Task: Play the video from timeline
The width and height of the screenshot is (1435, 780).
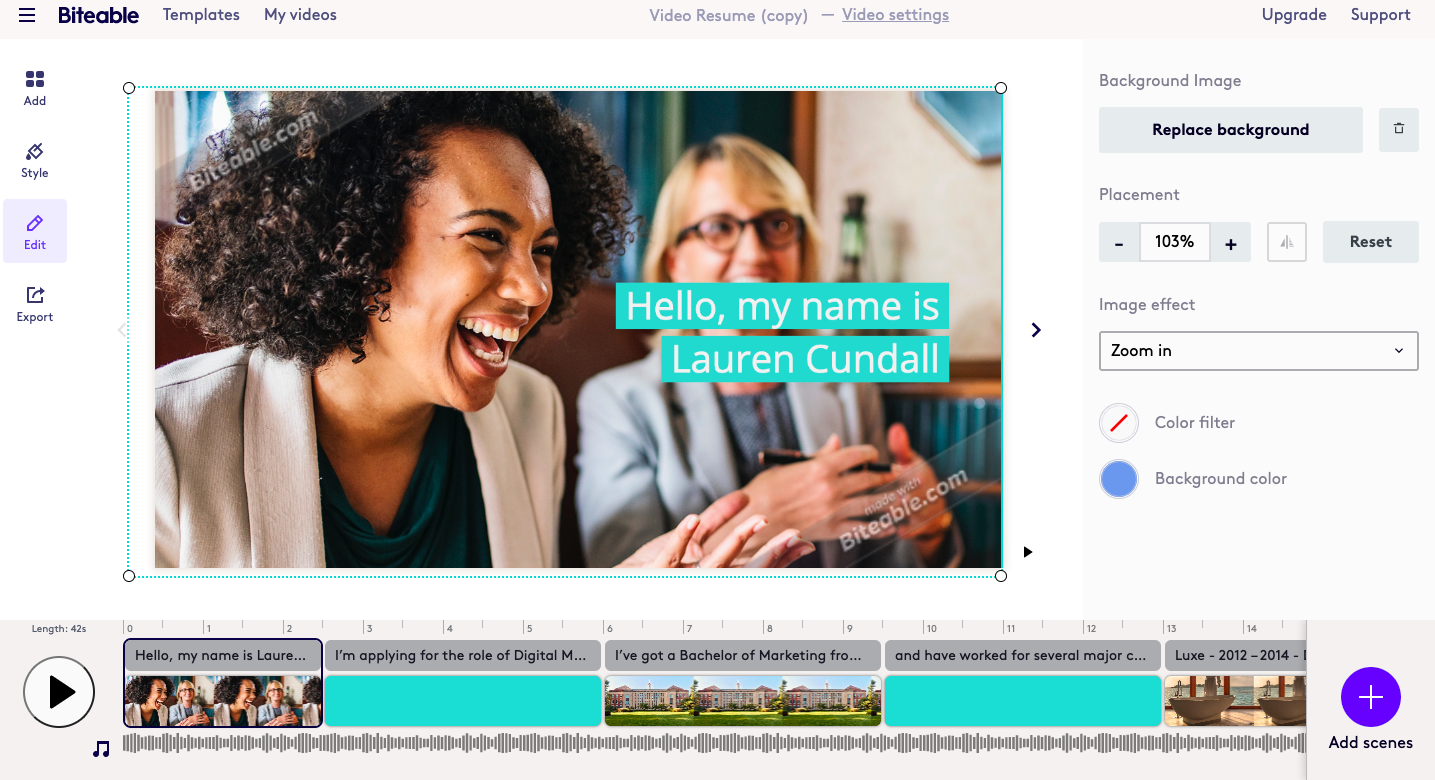Action: (x=59, y=692)
